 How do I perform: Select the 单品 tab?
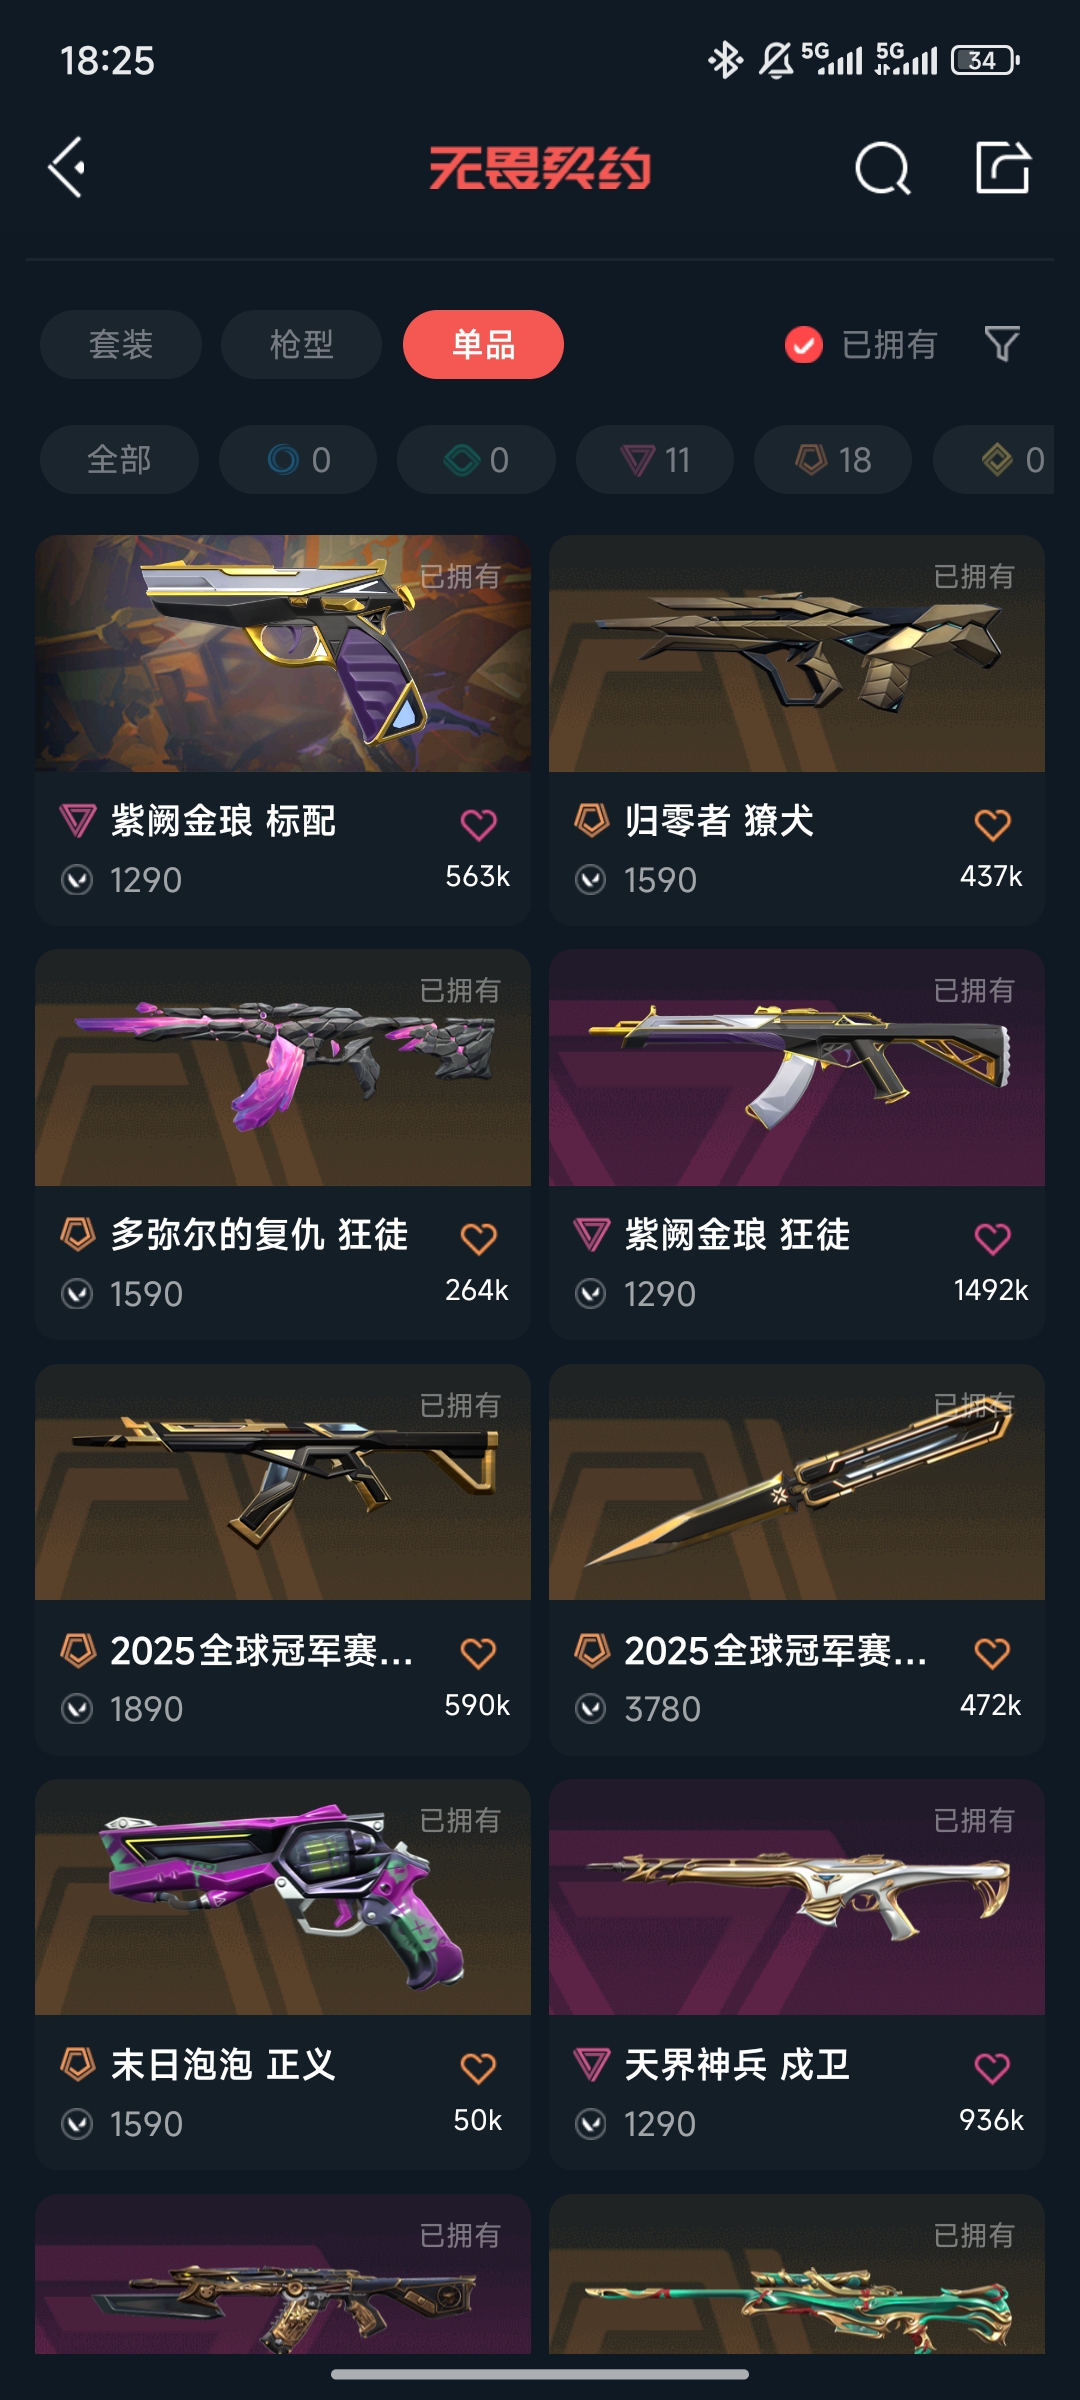pos(483,345)
